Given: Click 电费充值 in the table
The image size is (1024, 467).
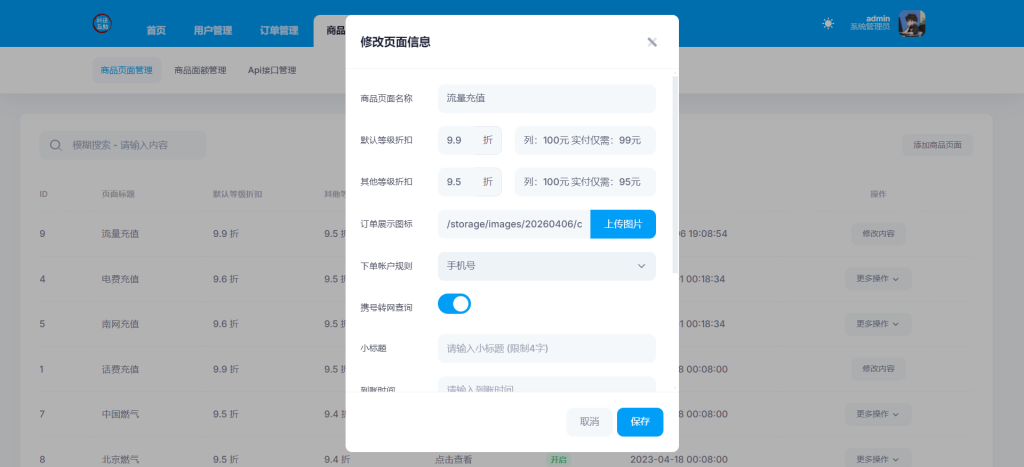Looking at the screenshot, I should [120, 279].
